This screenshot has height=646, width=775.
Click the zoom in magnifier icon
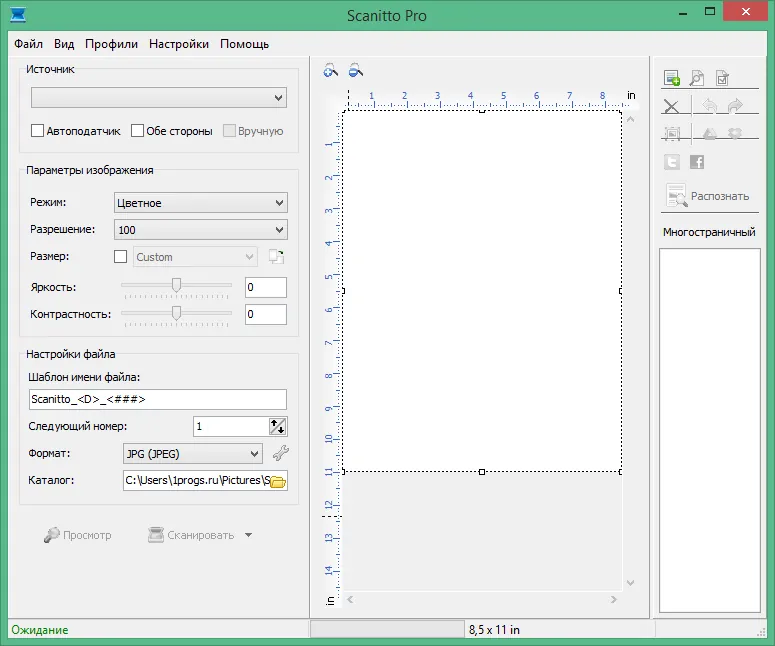[331, 71]
